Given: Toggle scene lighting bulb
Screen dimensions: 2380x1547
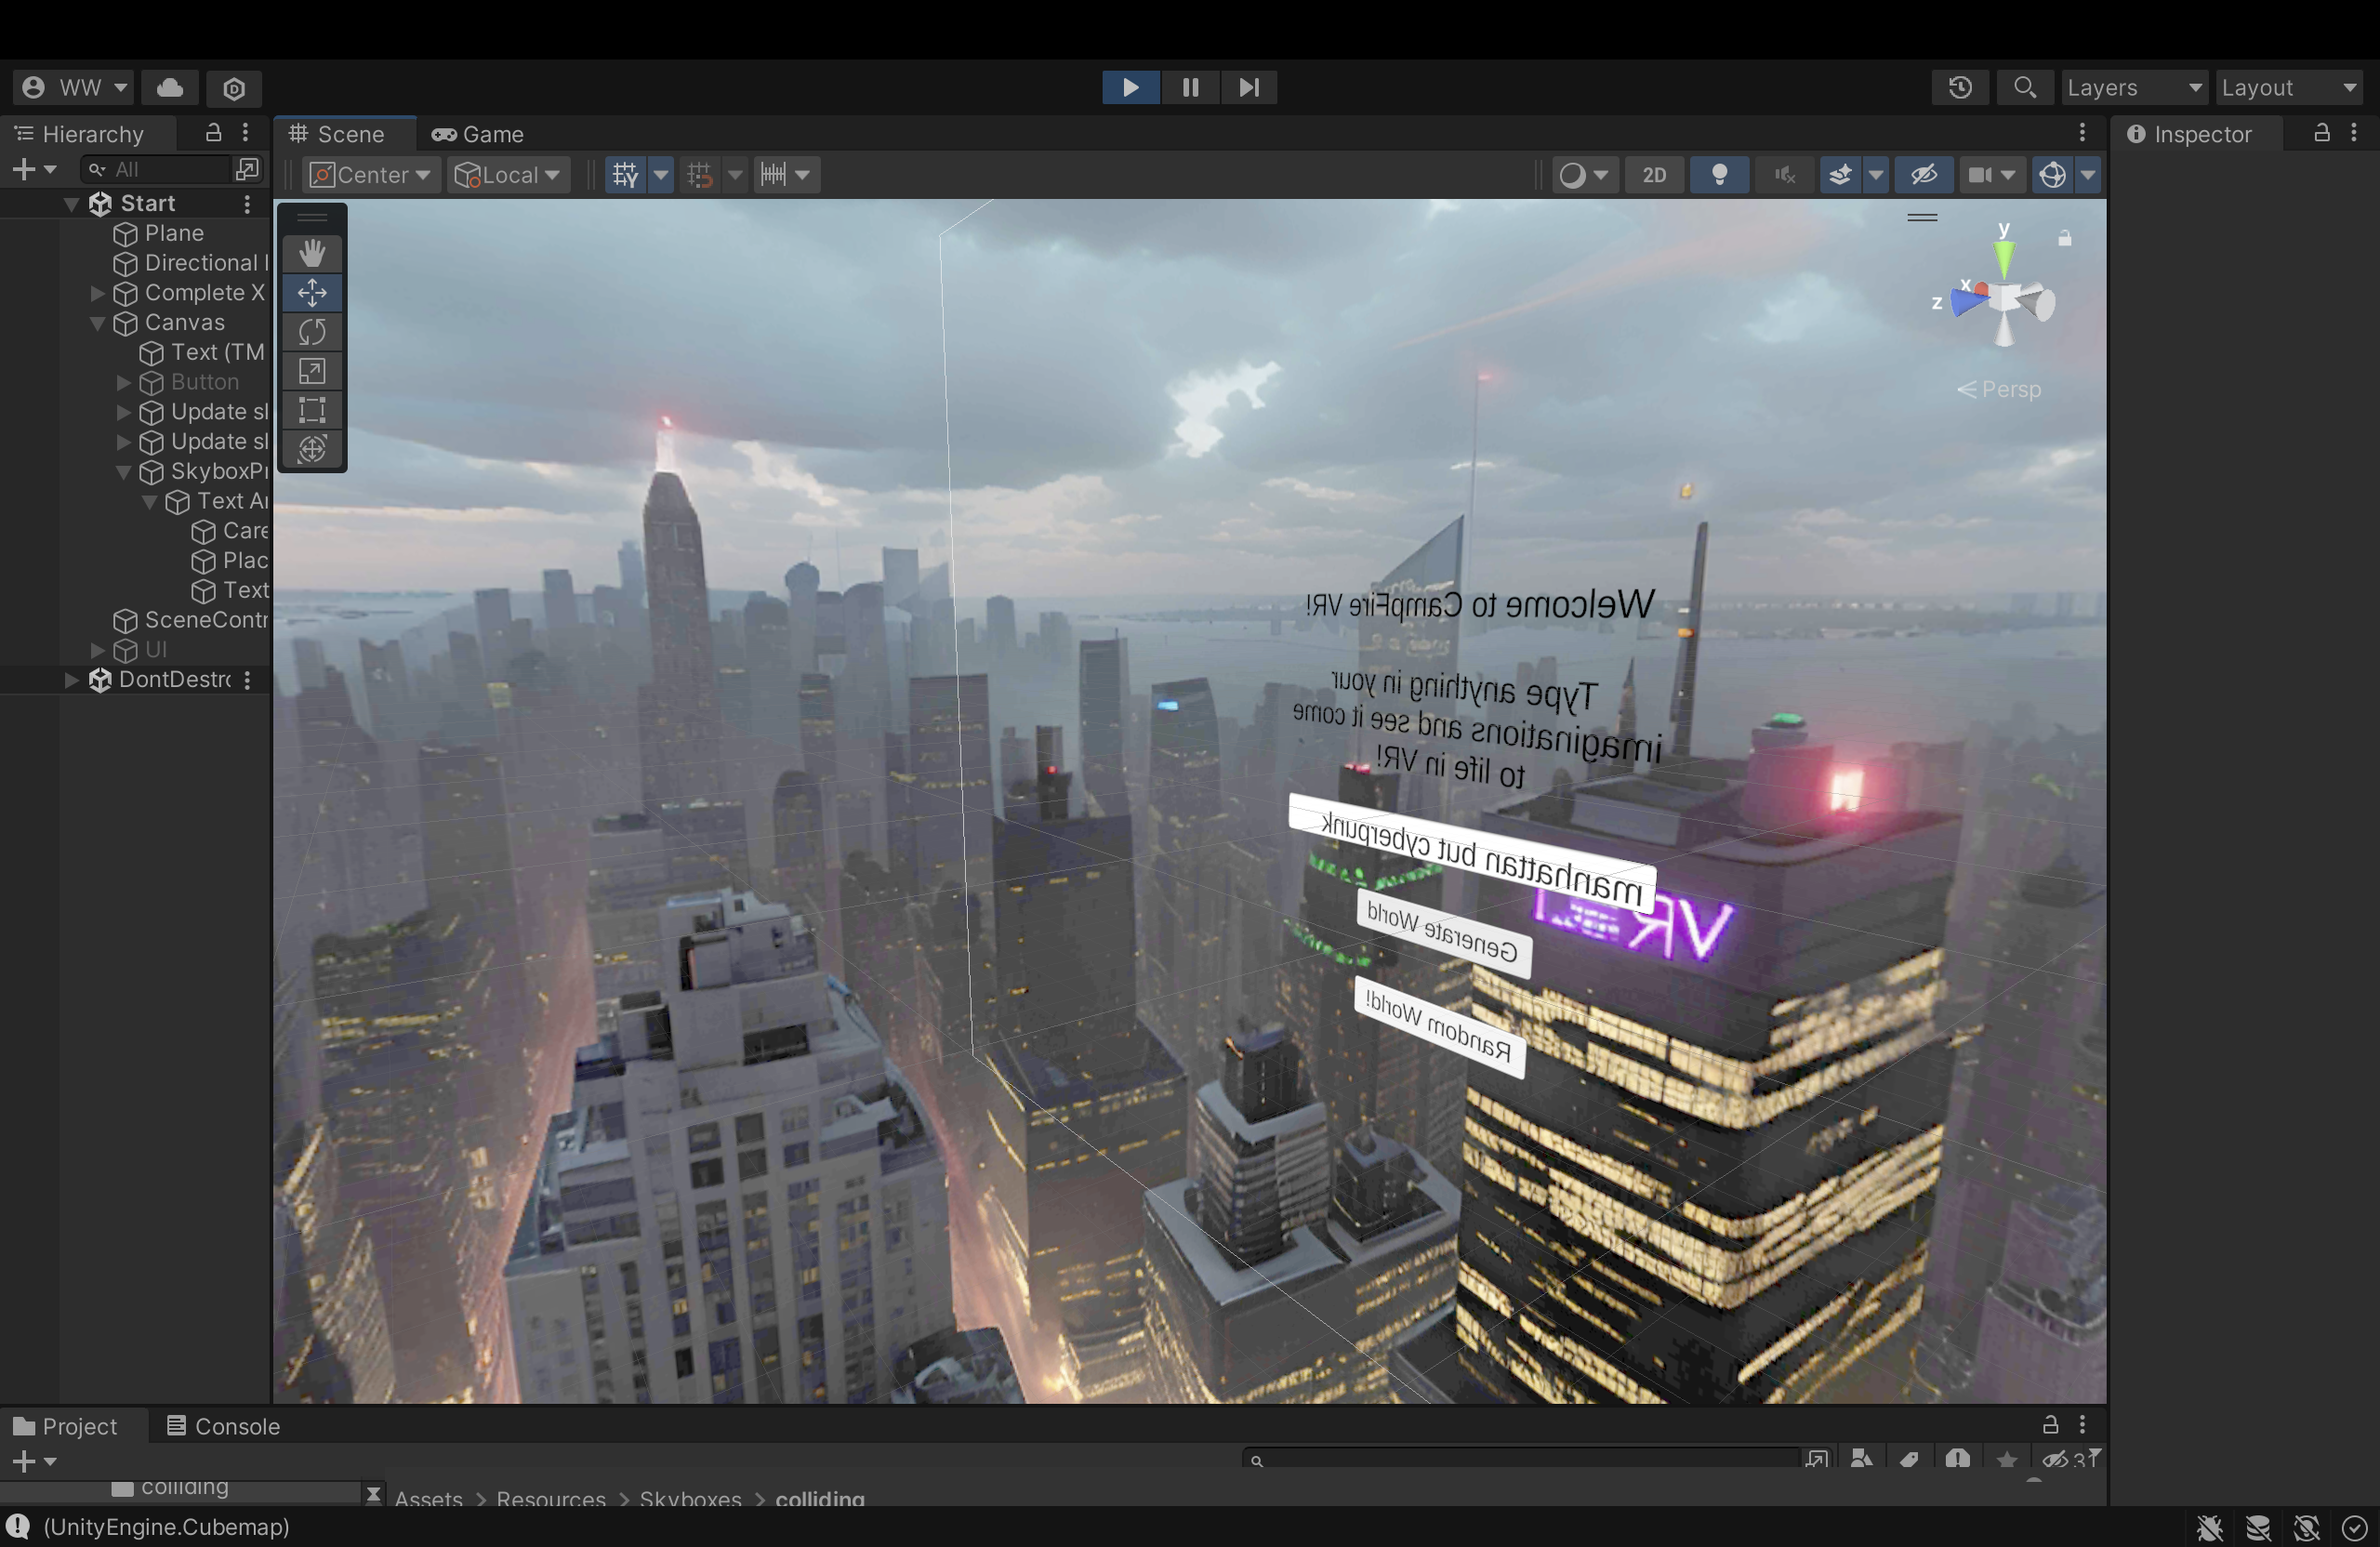Looking at the screenshot, I should pyautogui.click(x=1719, y=175).
